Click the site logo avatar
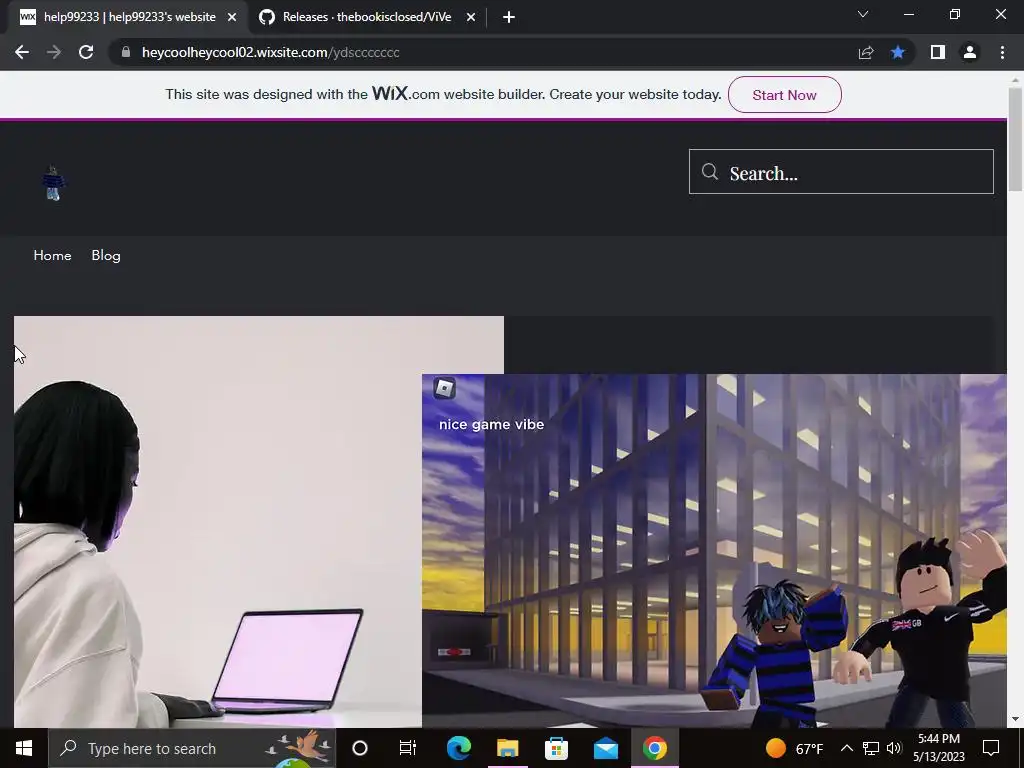Viewport: 1024px width, 768px height. [54, 183]
